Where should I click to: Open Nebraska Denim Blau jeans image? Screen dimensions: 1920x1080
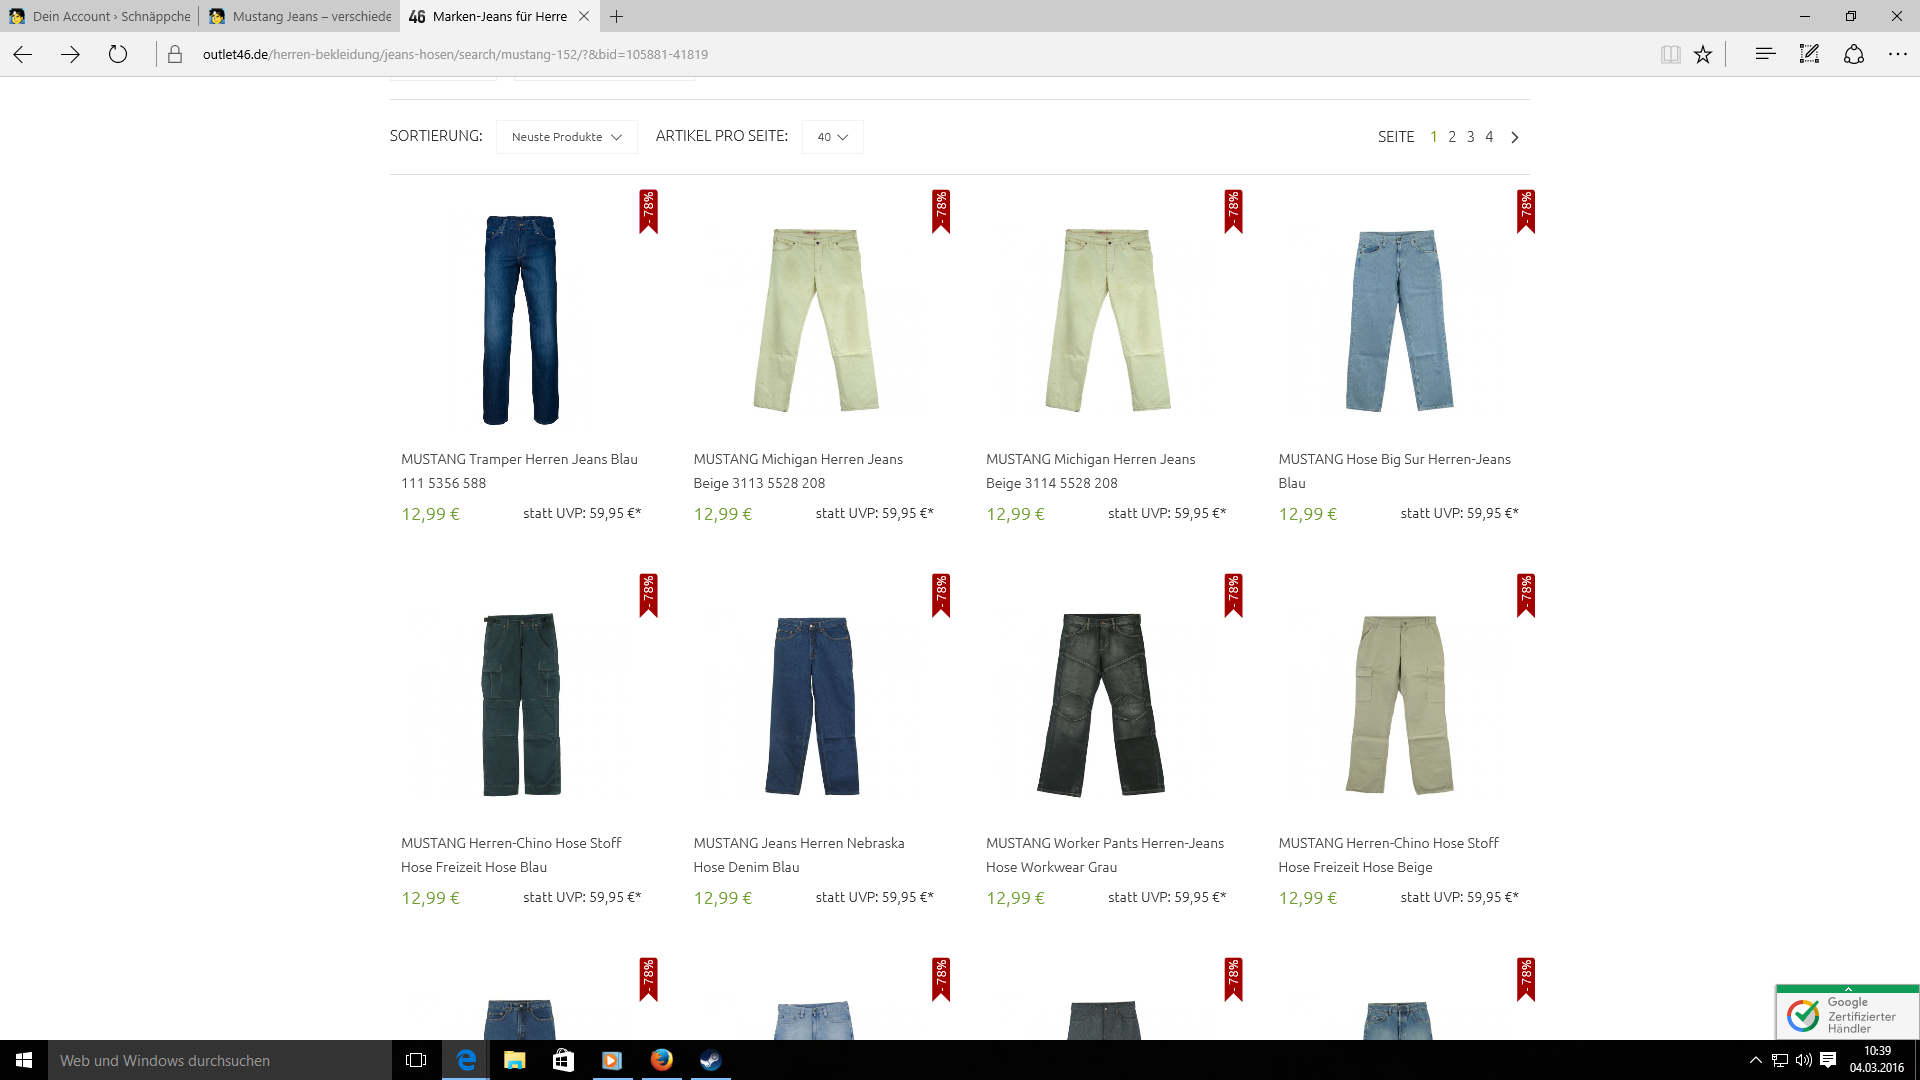(813, 706)
